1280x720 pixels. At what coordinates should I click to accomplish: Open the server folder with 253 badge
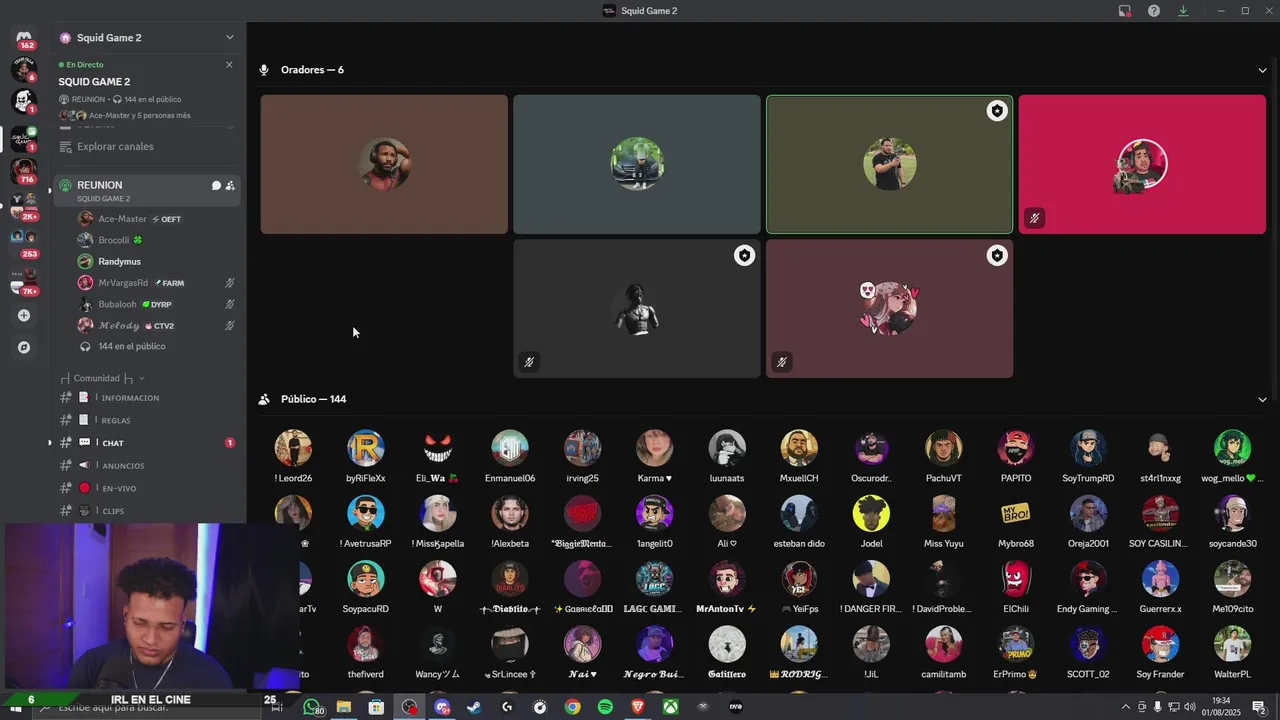pyautogui.click(x=24, y=242)
